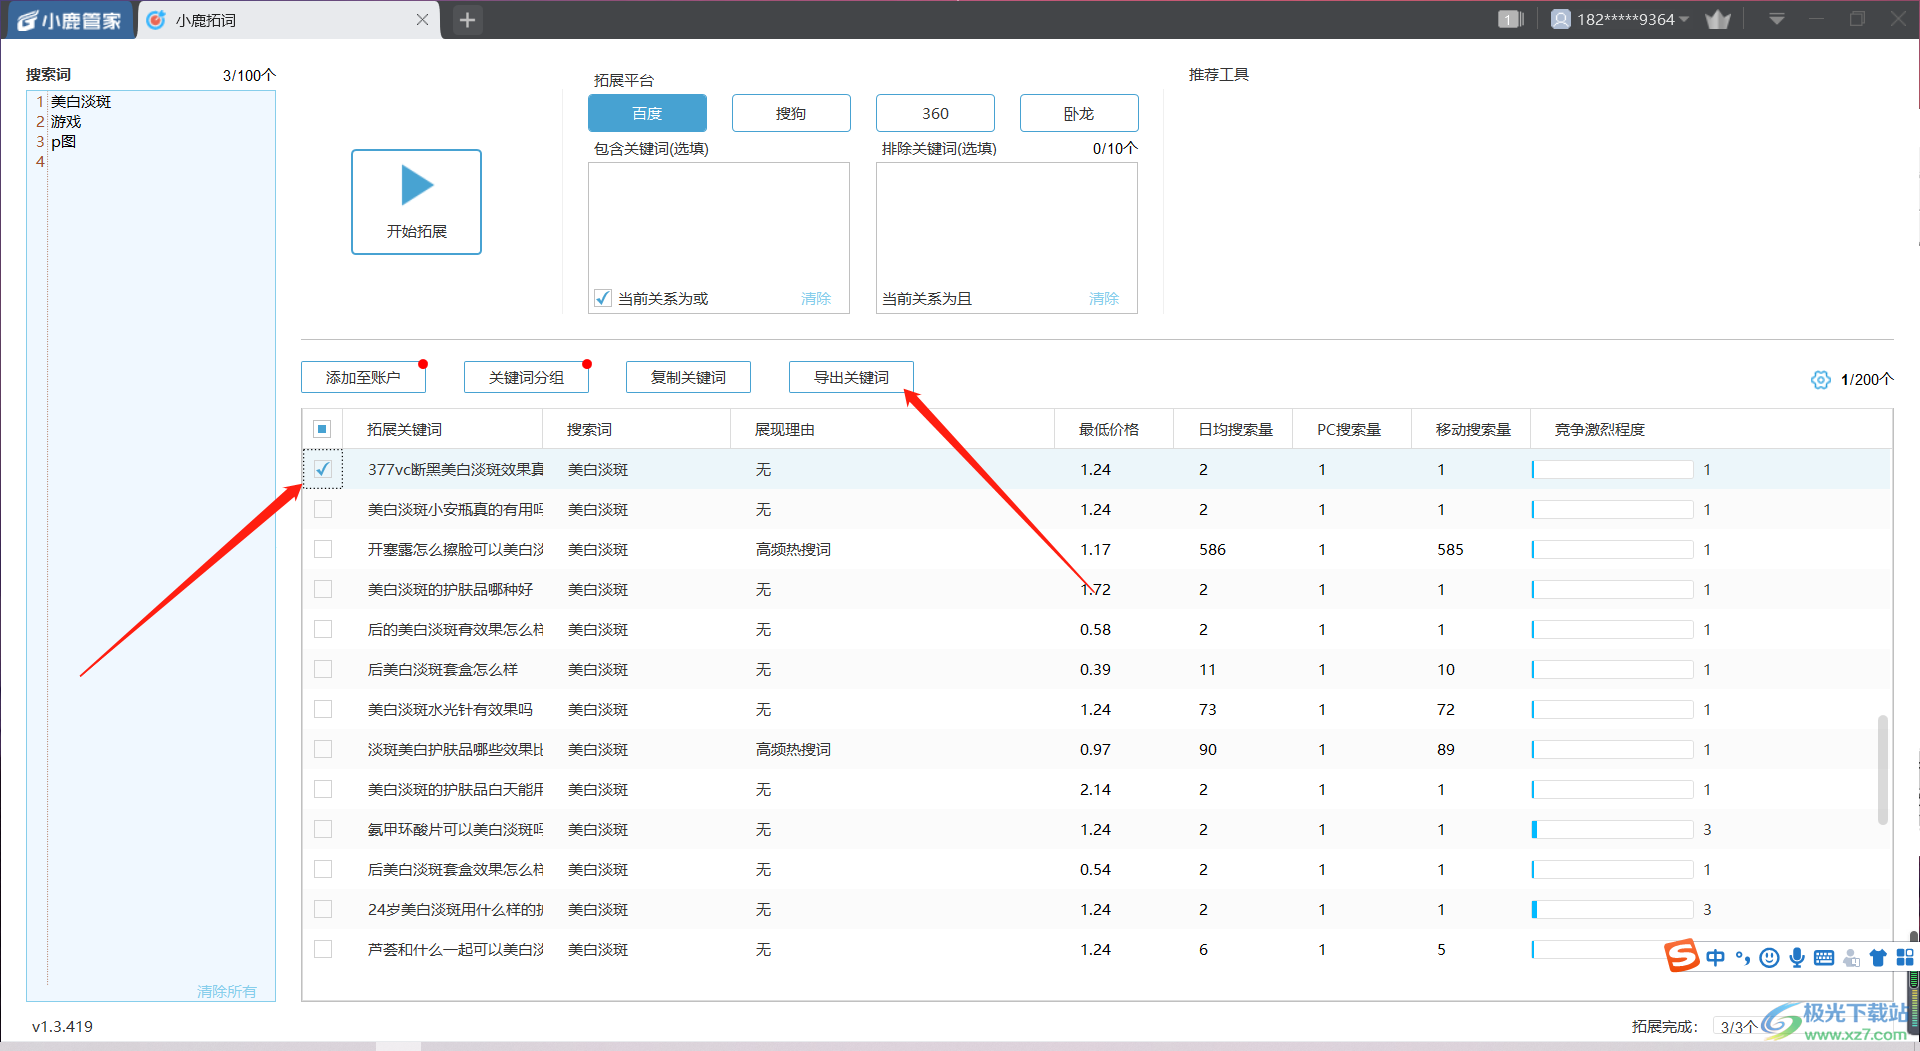The width and height of the screenshot is (1920, 1051).
Task: Toggle the select-all checkbox in table header
Action: [322, 429]
